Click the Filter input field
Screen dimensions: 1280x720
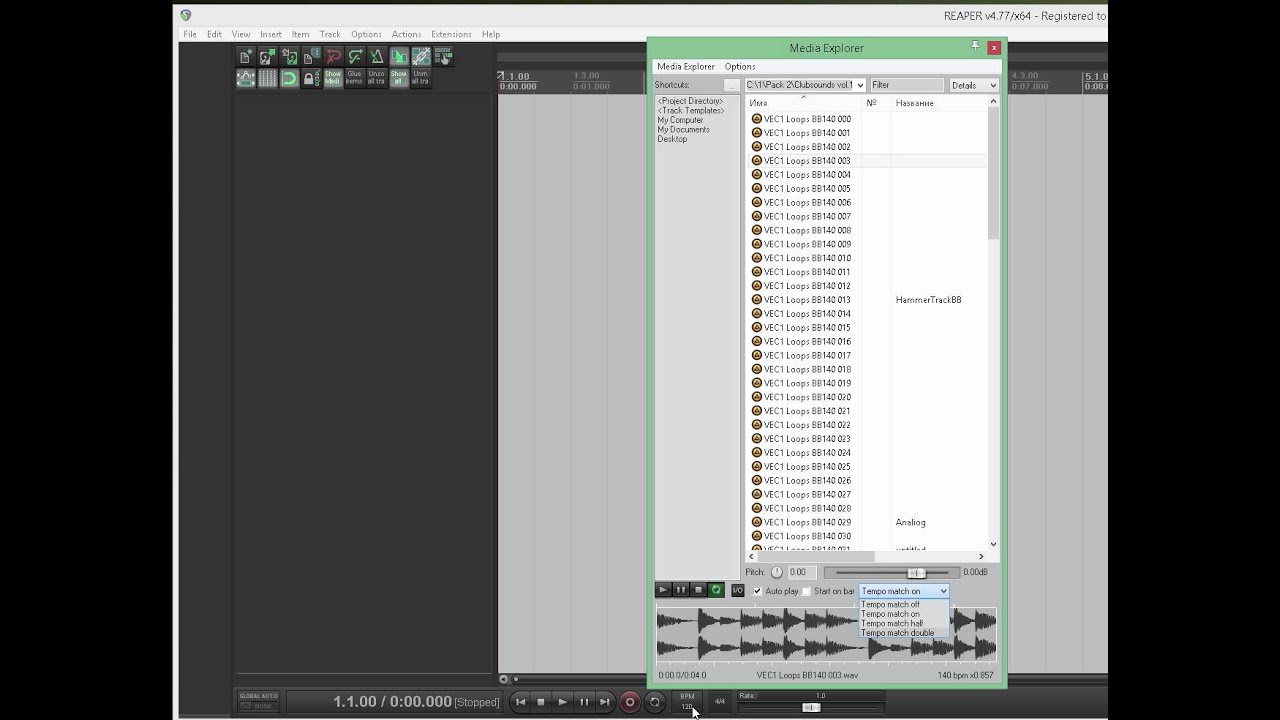click(x=906, y=85)
